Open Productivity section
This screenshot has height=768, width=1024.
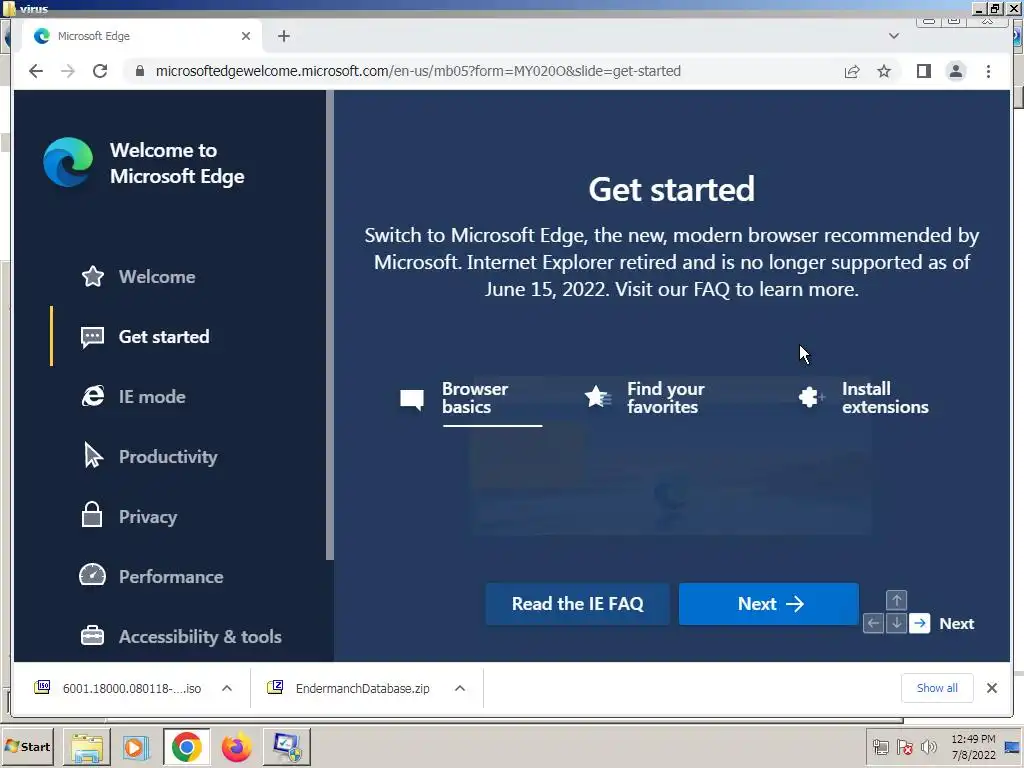coord(150,456)
